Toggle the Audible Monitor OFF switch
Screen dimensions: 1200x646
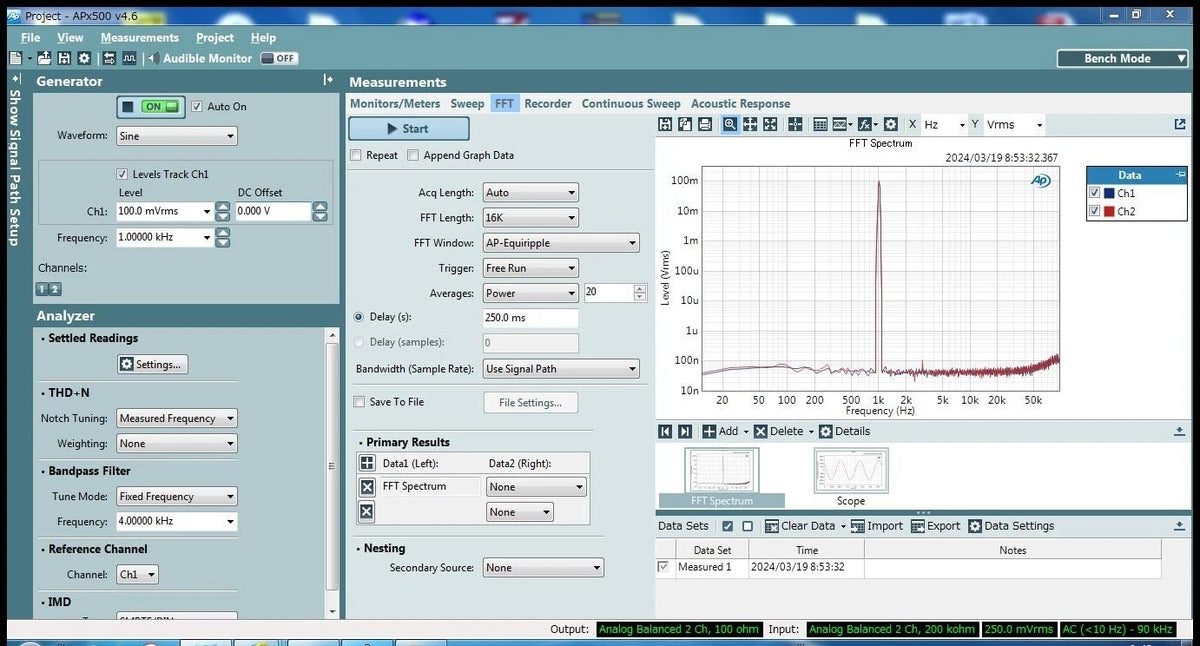pos(278,58)
